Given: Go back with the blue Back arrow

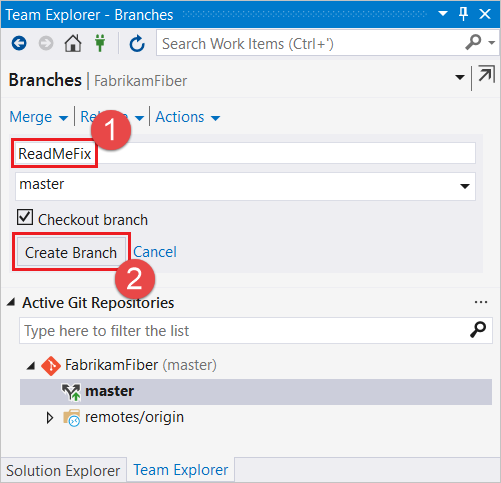Looking at the screenshot, I should [19, 43].
